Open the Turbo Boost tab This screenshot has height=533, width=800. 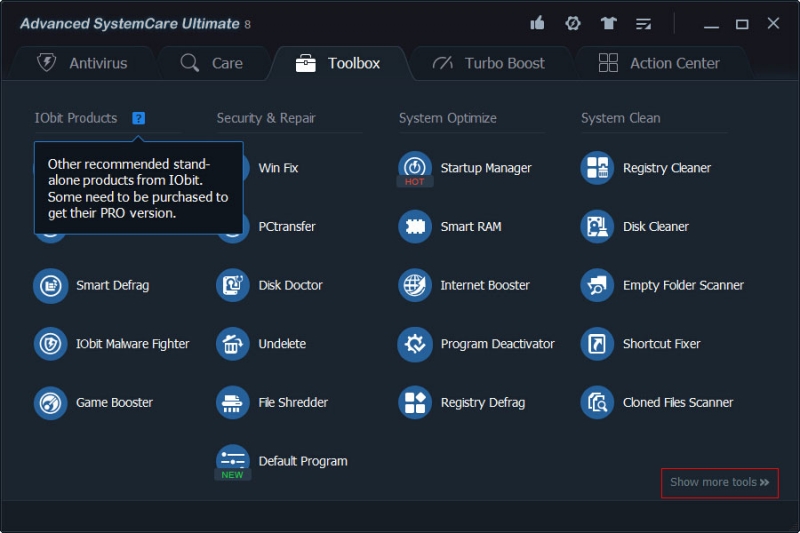[x=489, y=63]
